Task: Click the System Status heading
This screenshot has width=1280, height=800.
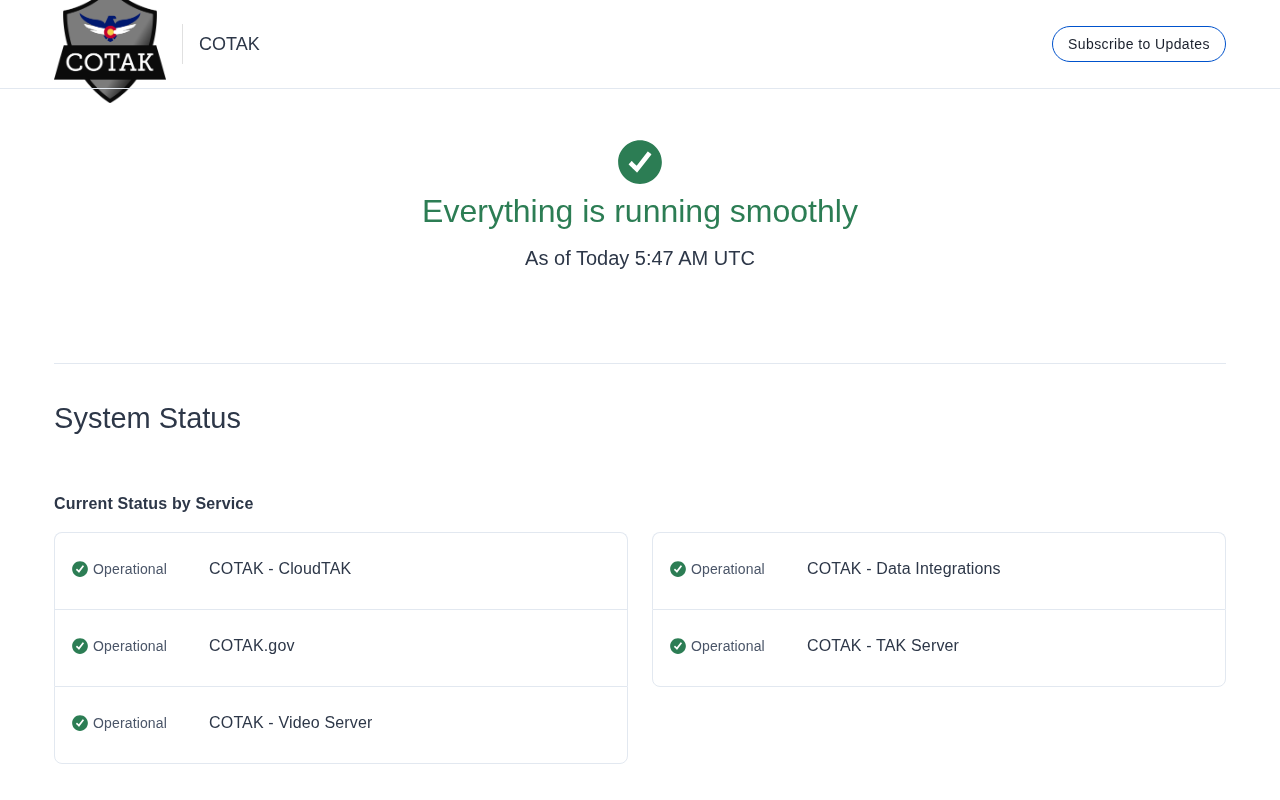Action: tap(147, 418)
